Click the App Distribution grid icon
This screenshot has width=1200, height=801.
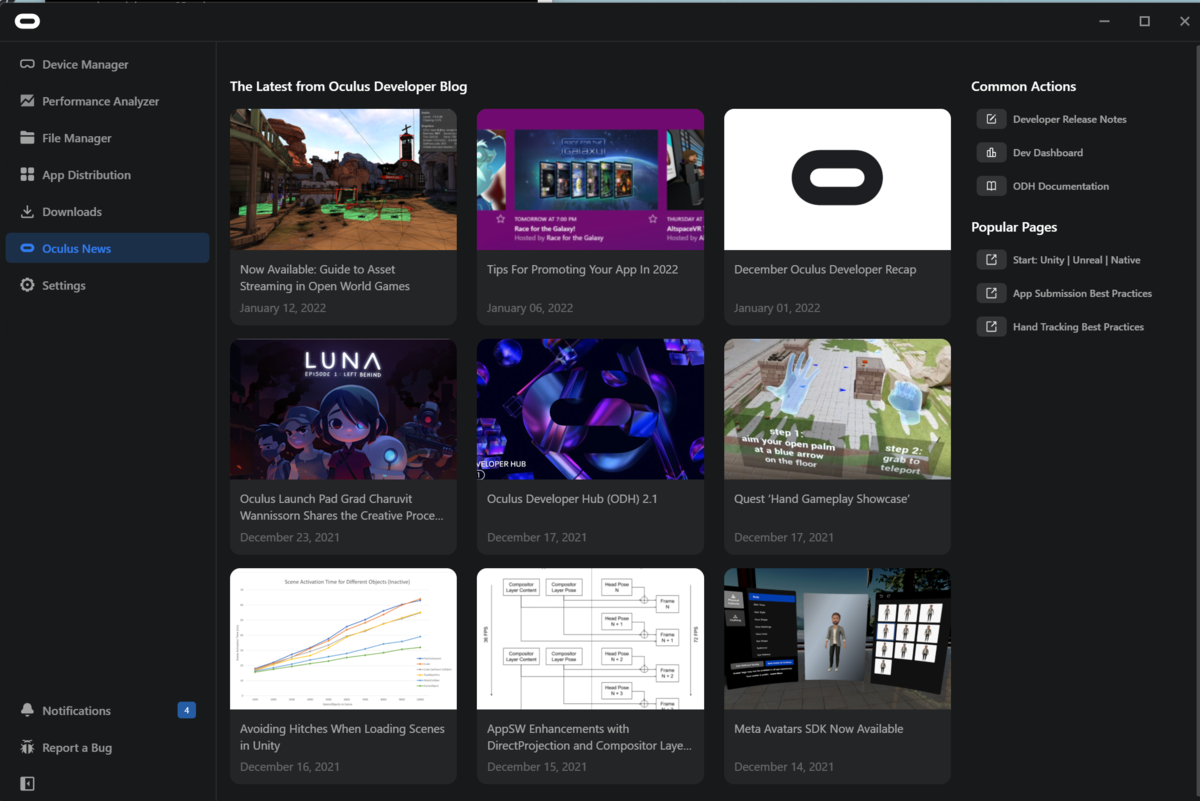click(x=27, y=175)
